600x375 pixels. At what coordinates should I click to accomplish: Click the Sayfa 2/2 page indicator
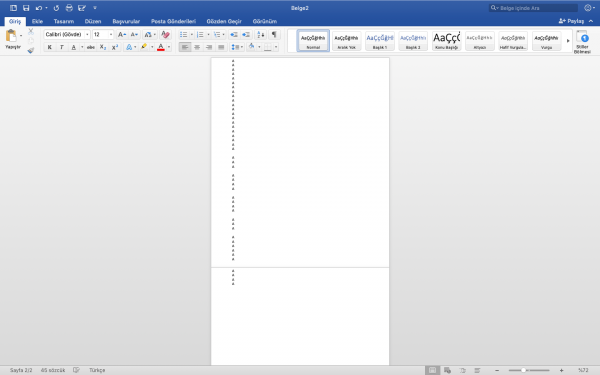(x=21, y=370)
